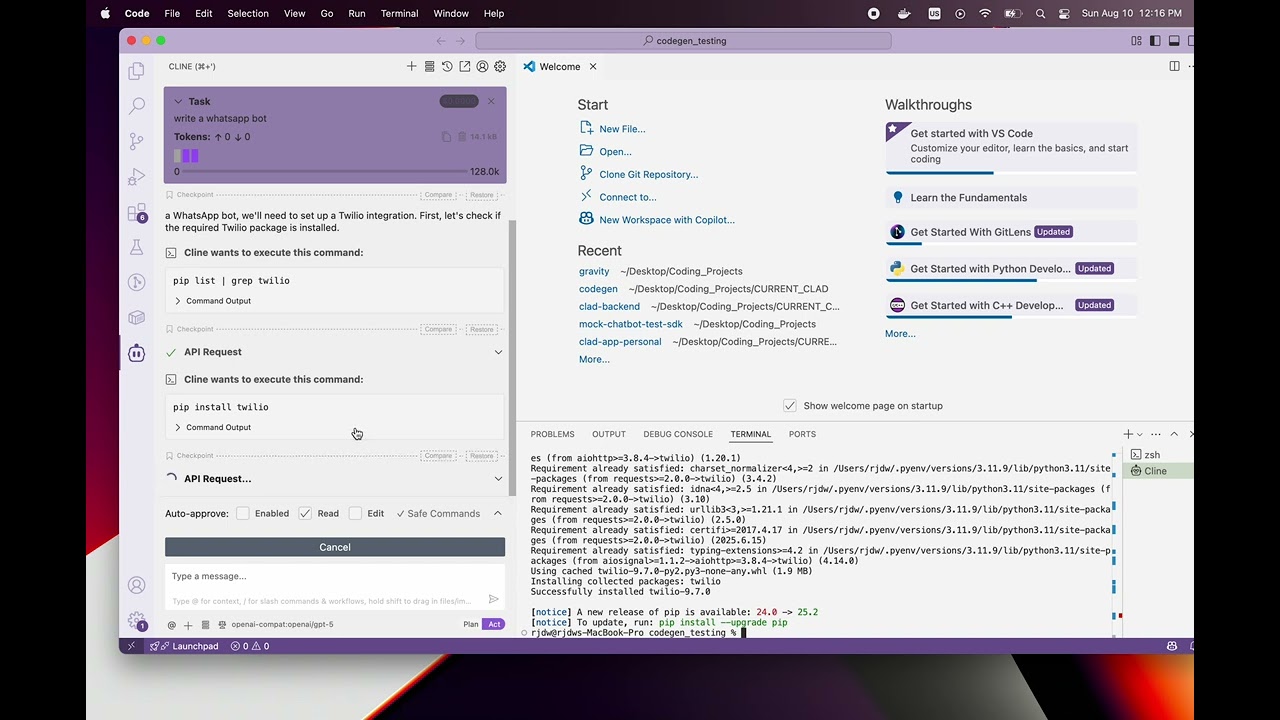This screenshot has width=1280, height=720.
Task: Open new terminal launch profile dropdown
Action: click(x=1140, y=434)
